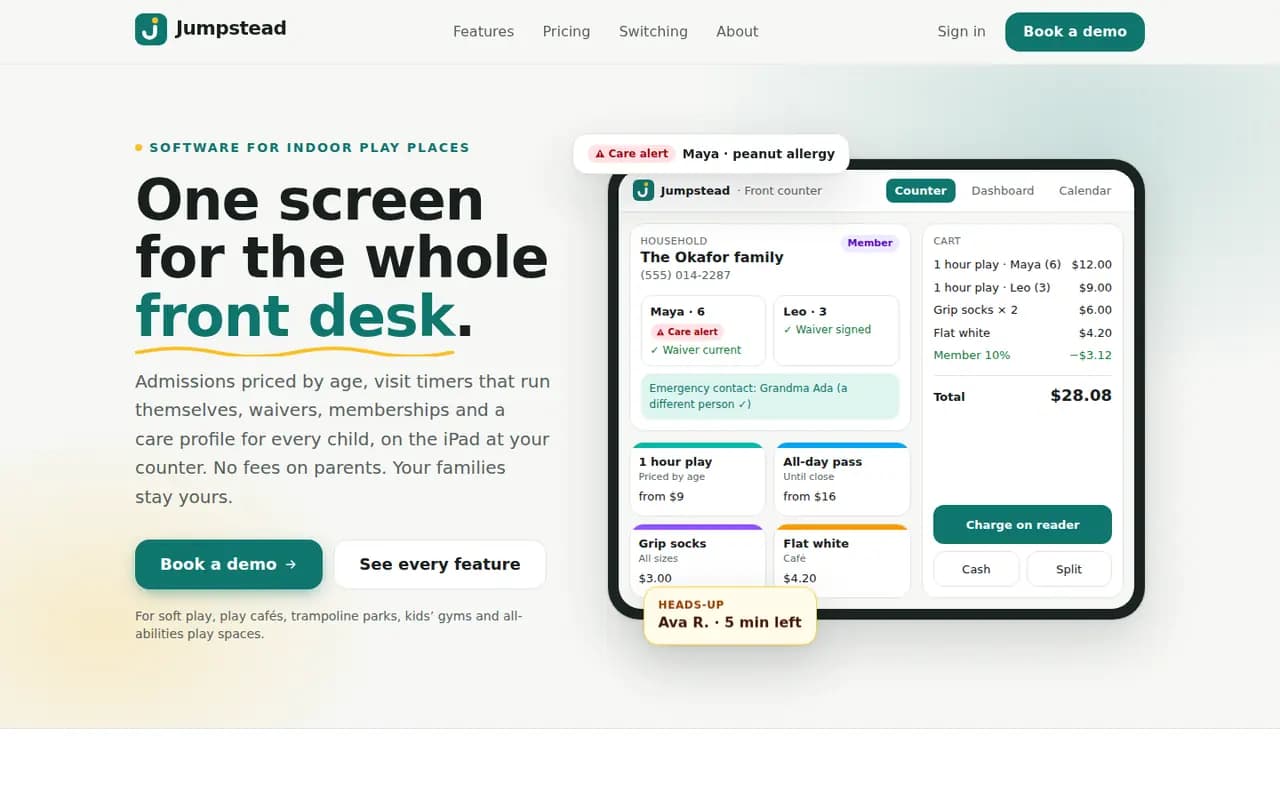Viewport: 1280px width, 800px height.
Task: Click the Member 10% discount line
Action: click(1022, 355)
